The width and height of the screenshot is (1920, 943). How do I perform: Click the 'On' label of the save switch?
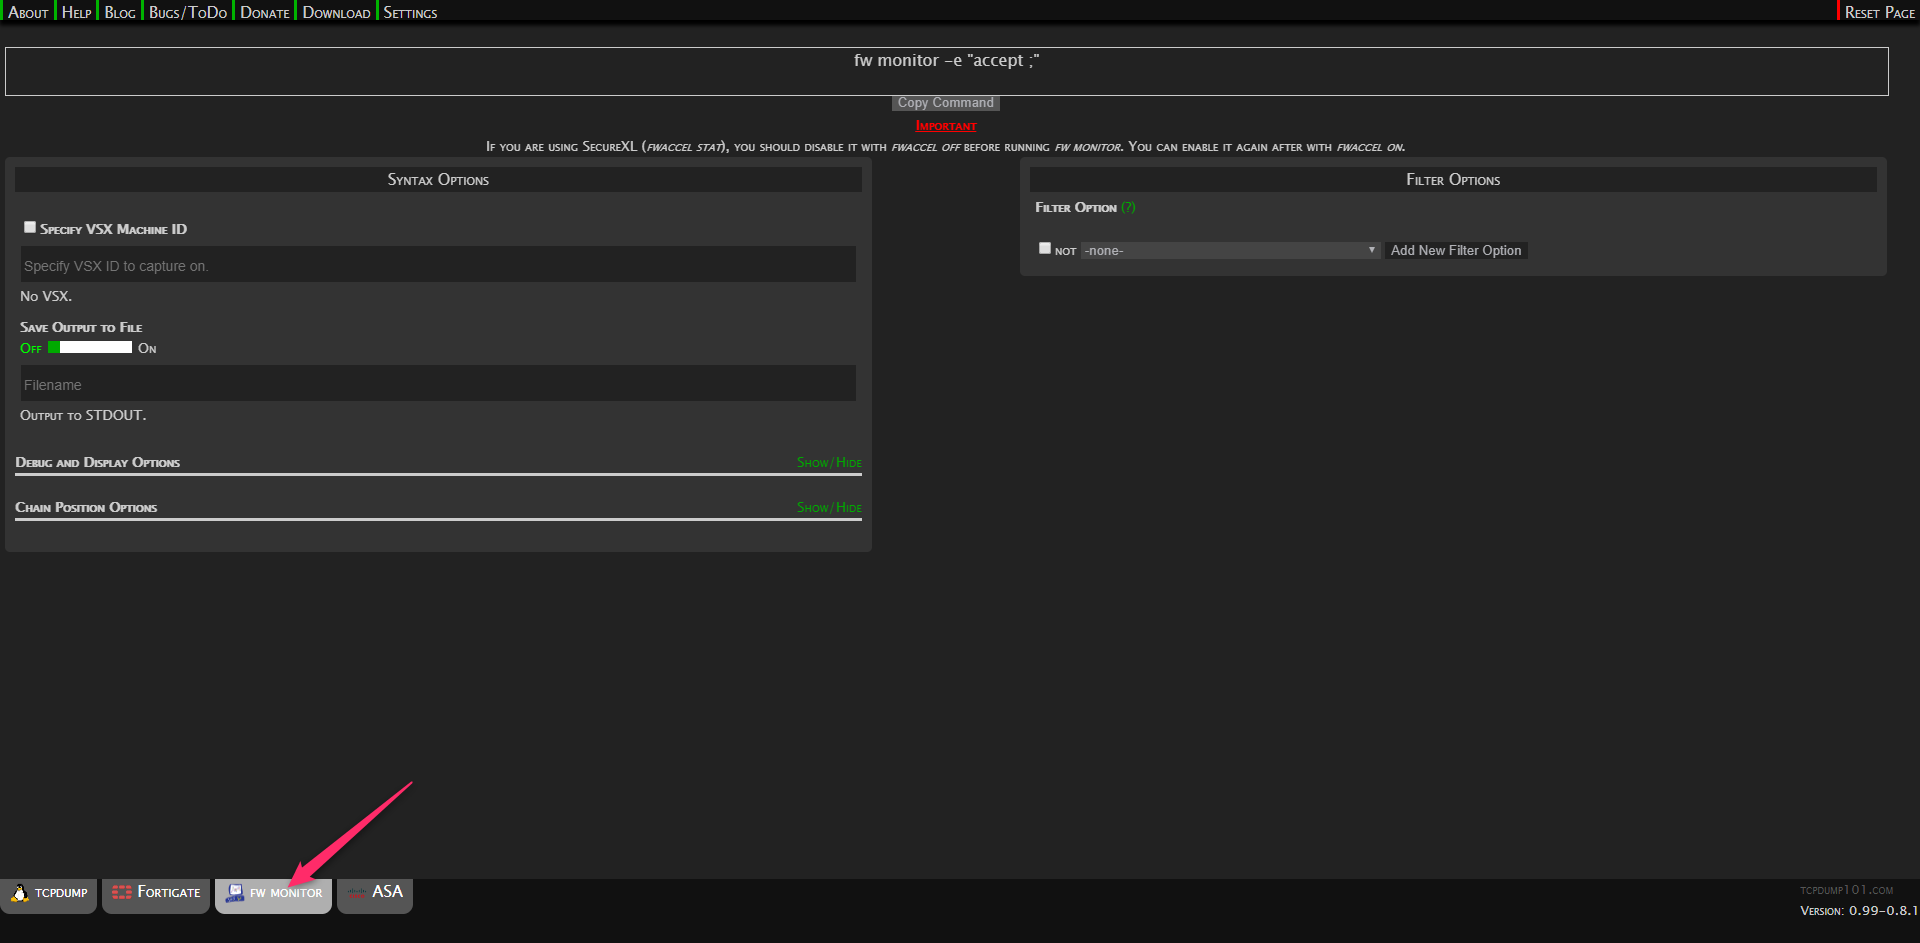coord(147,348)
